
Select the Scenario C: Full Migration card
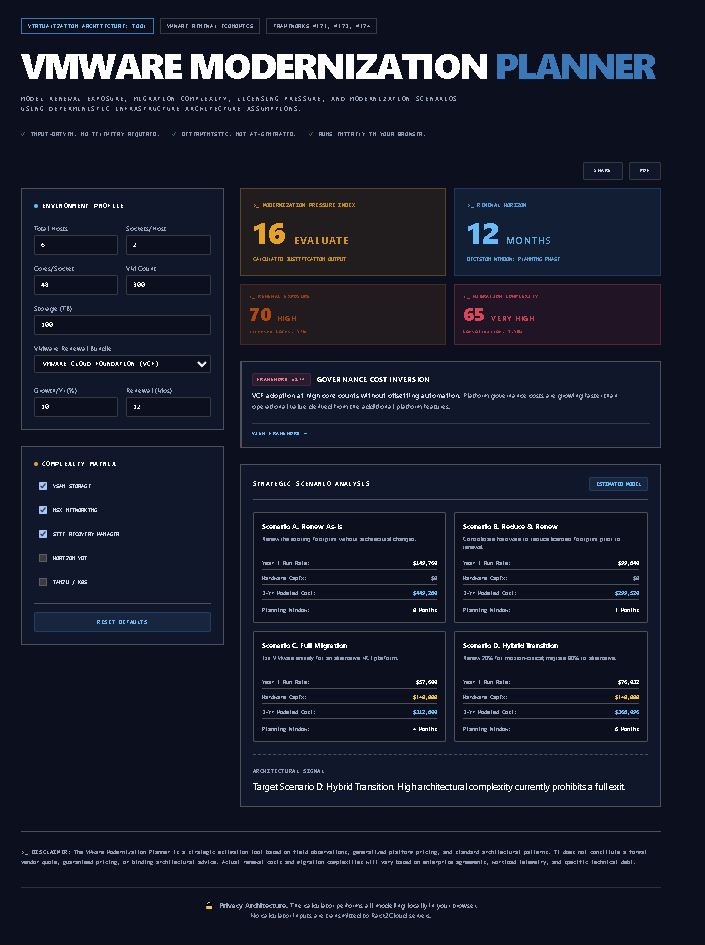349,686
